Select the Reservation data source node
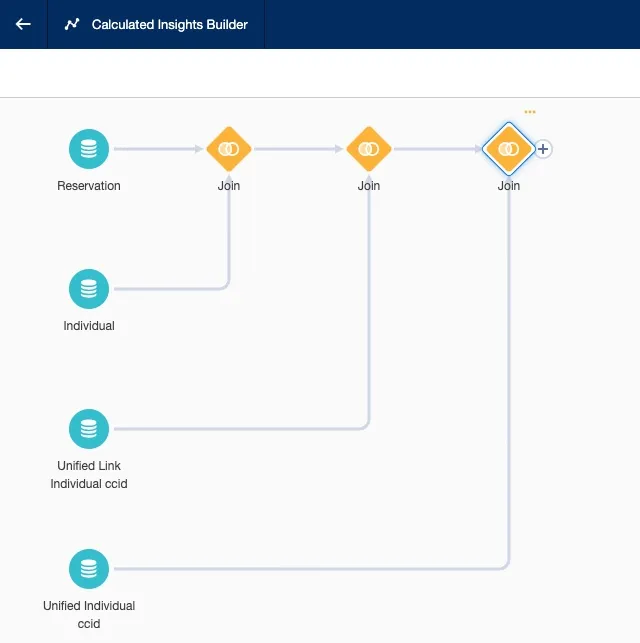The image size is (640, 643). 89,149
